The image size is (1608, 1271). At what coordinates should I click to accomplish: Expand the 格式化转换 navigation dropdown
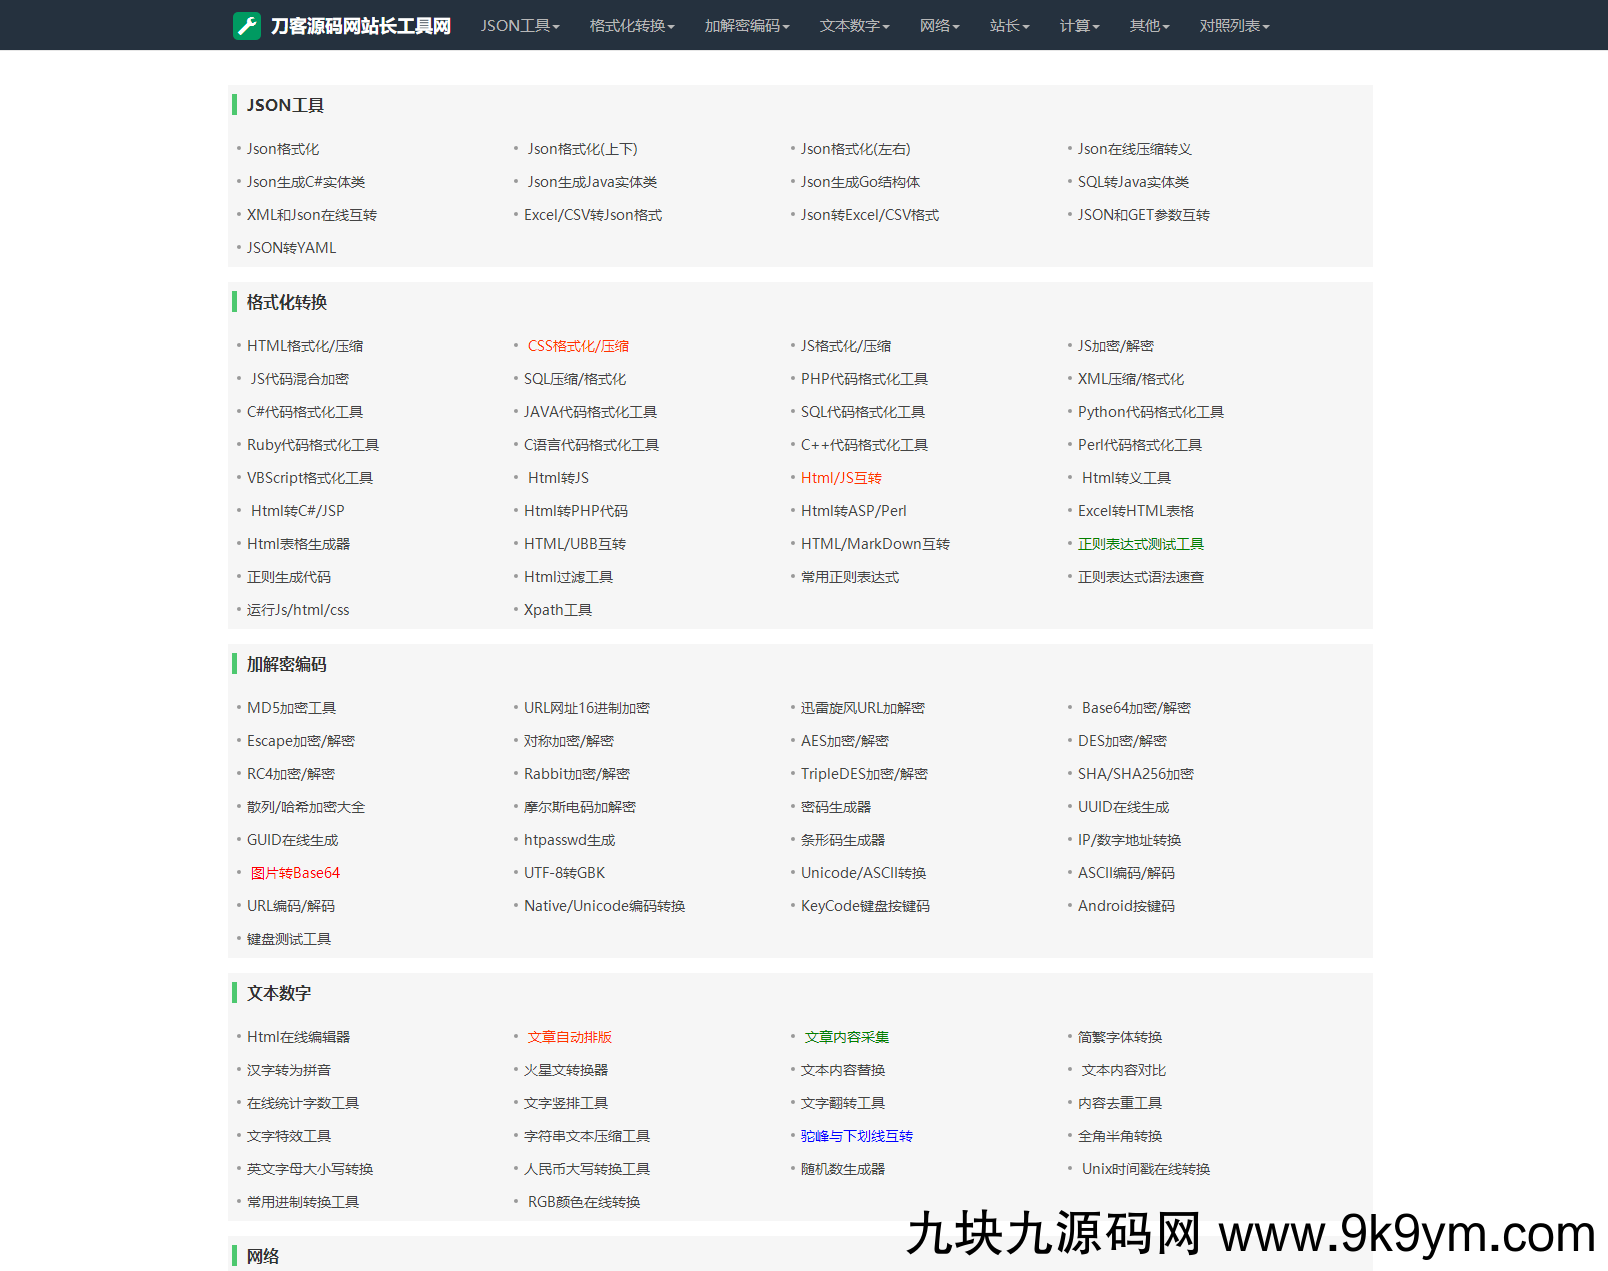(x=631, y=26)
